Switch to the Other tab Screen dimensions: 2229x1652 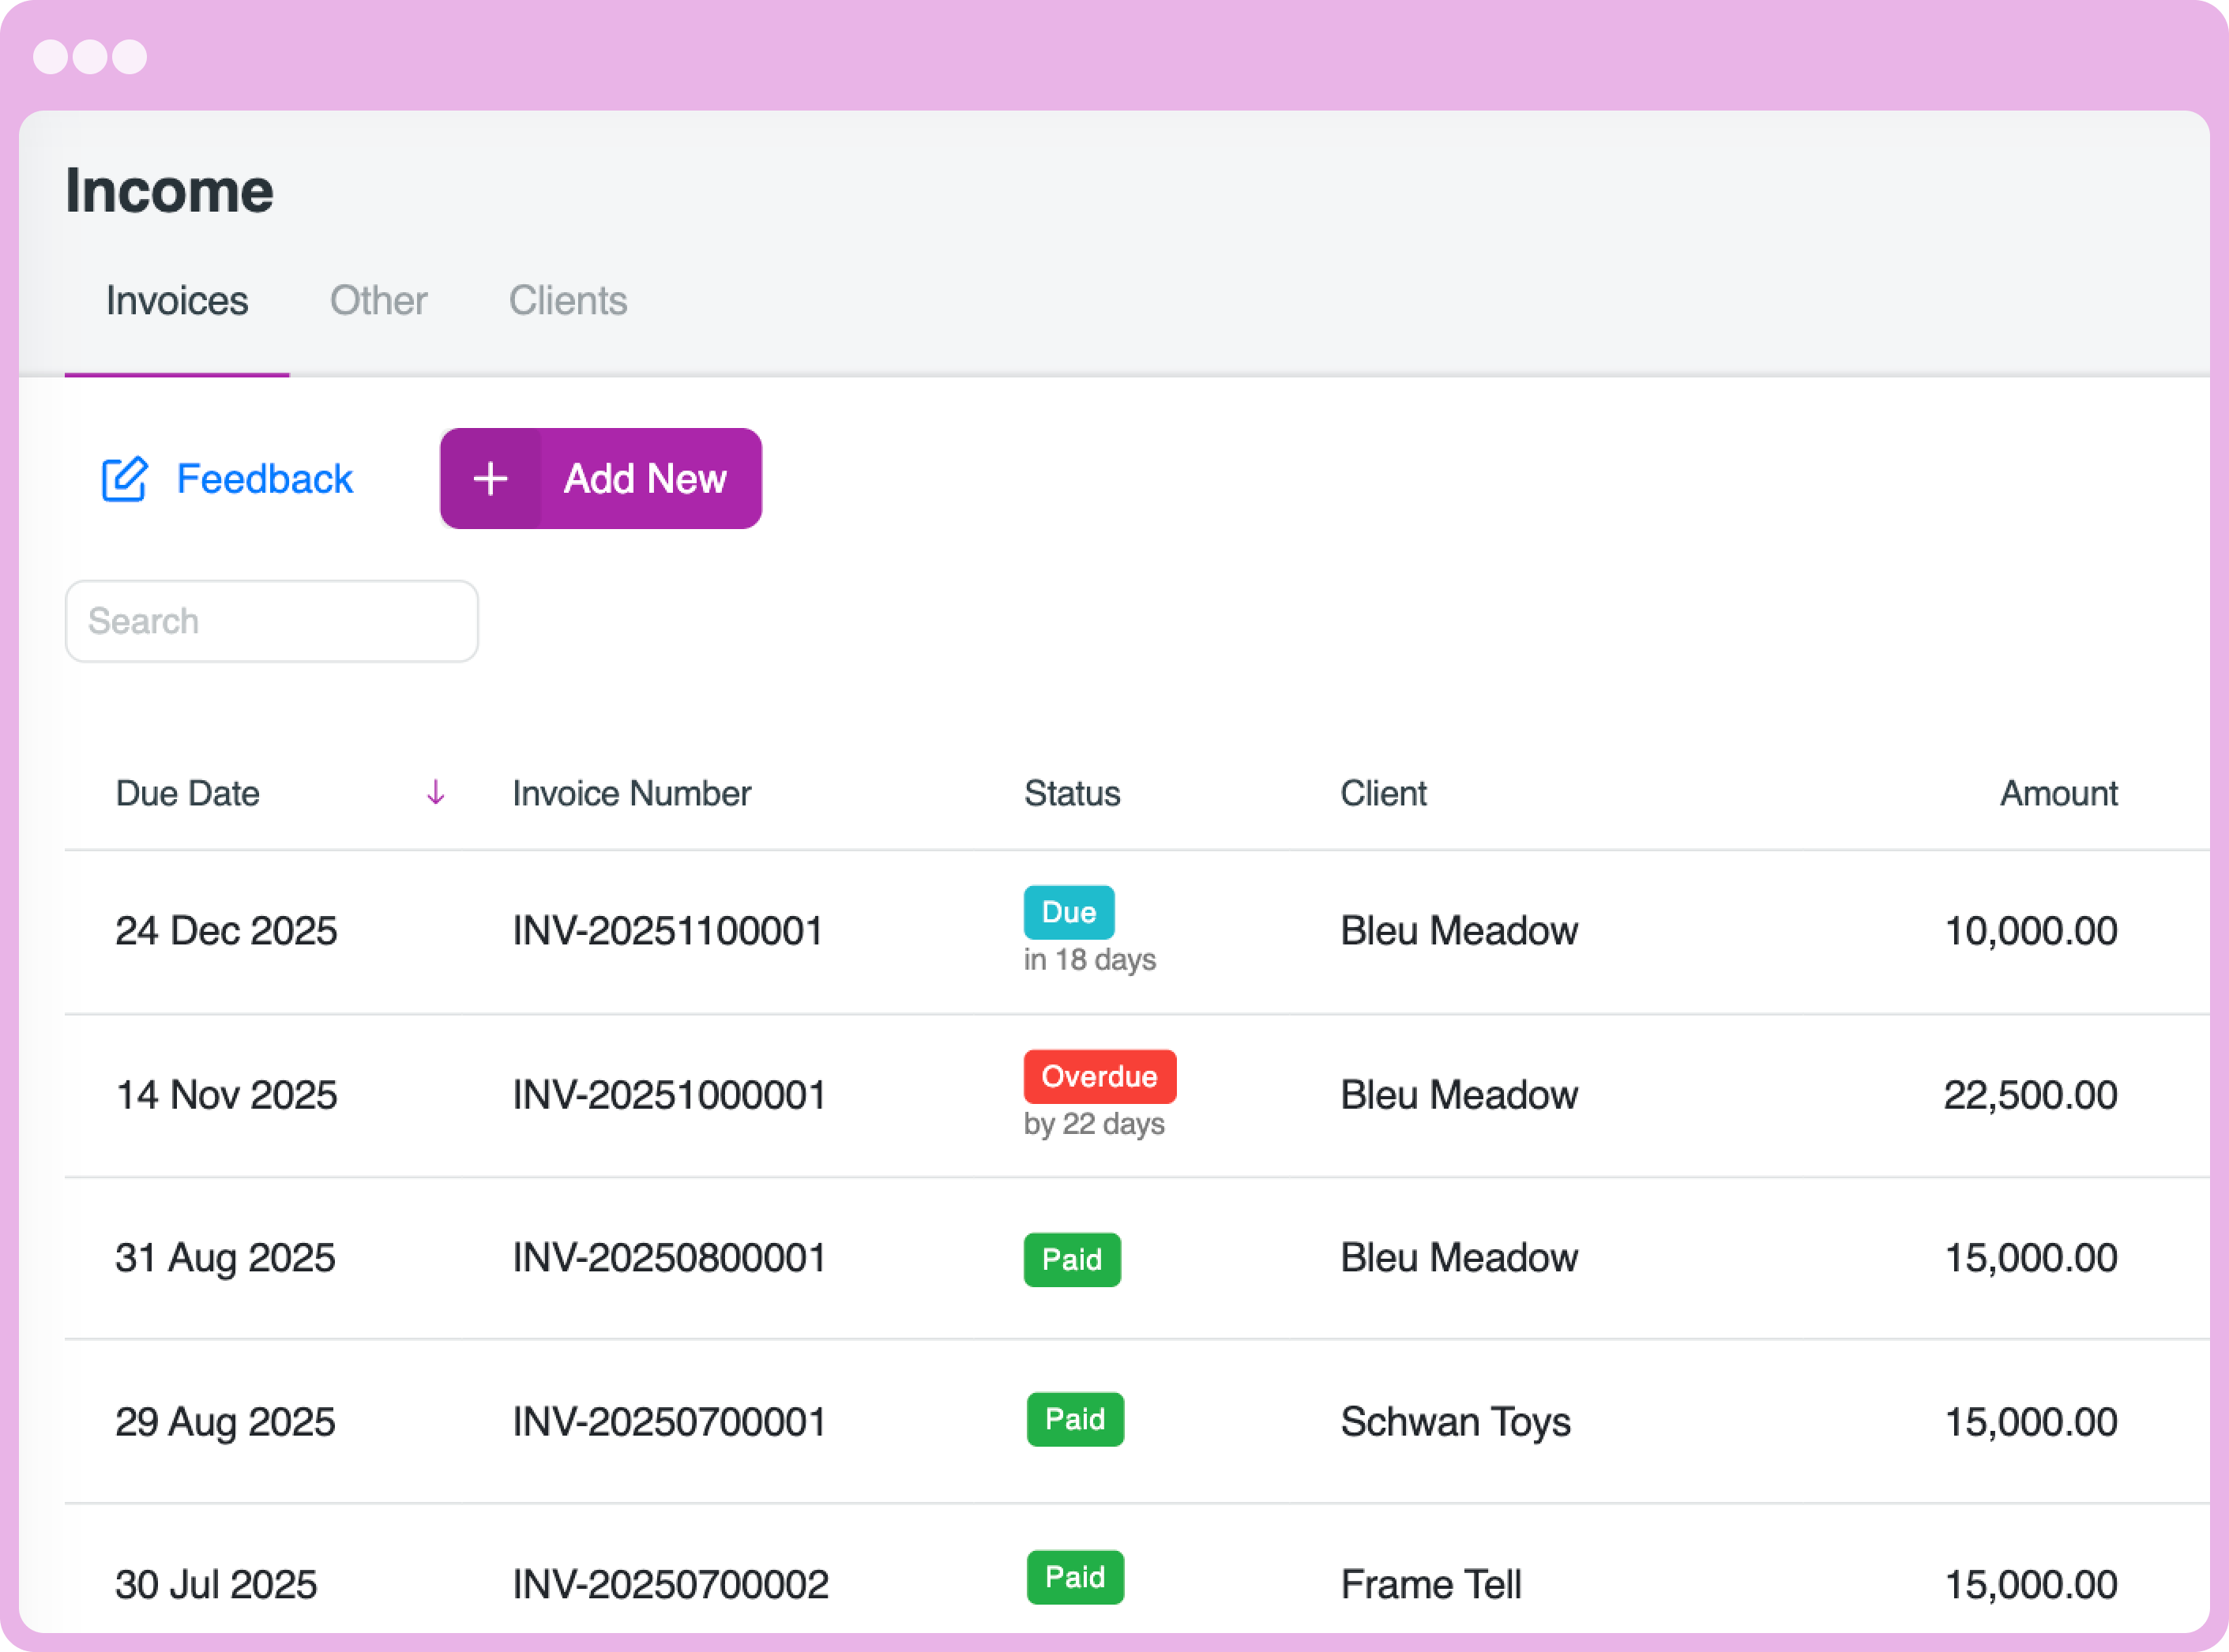click(x=378, y=300)
